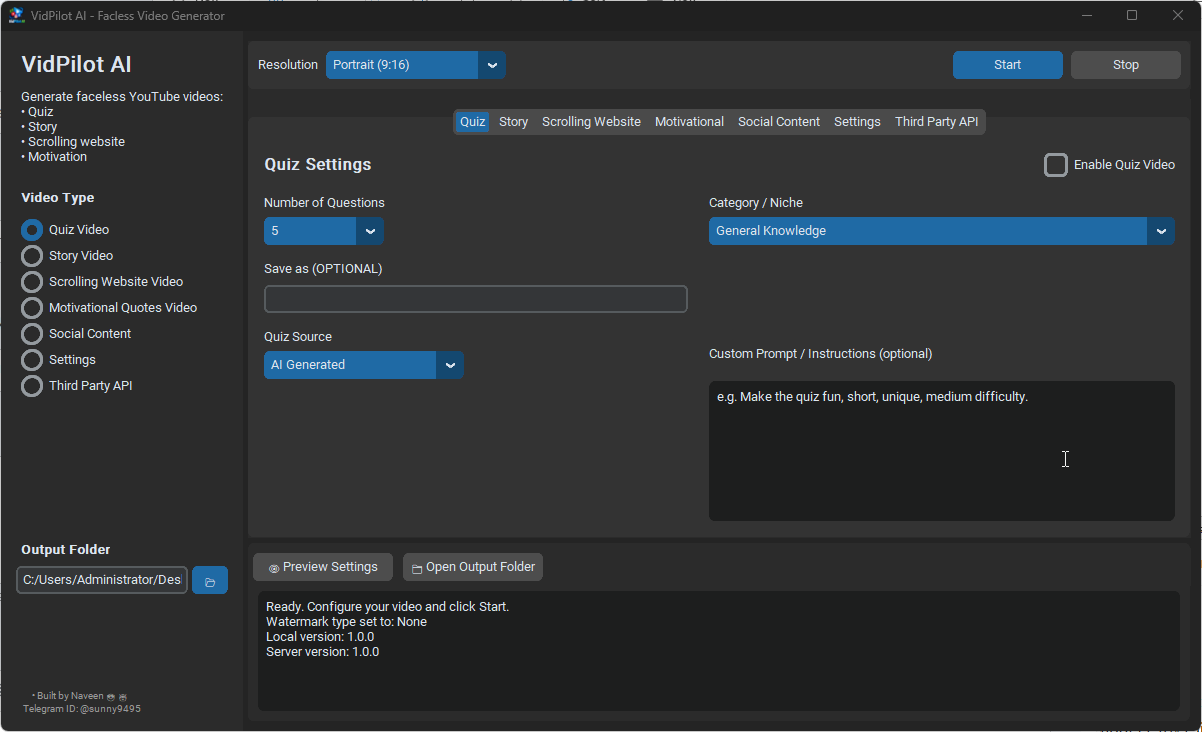The image size is (1202, 732).
Task: Click the VidPilot AI app icon in title bar
Action: click(16, 15)
